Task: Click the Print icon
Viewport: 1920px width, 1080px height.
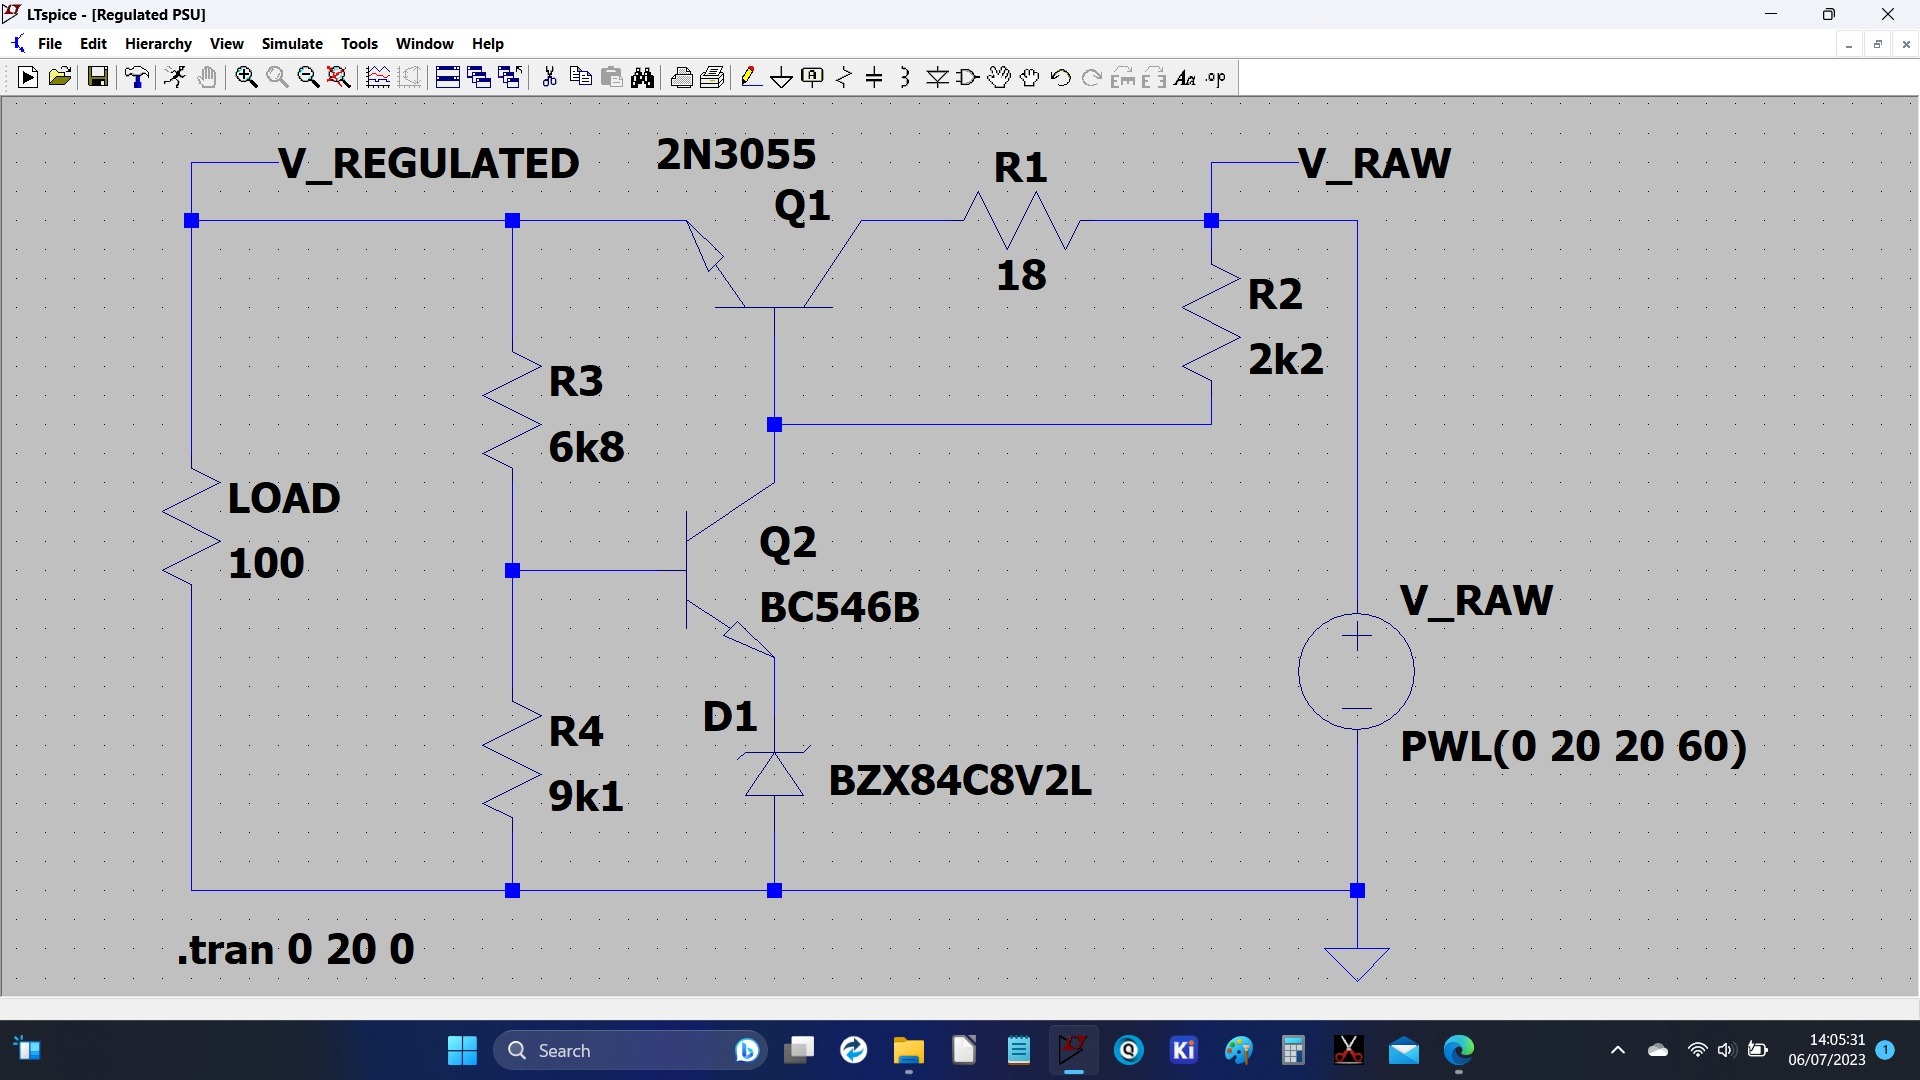Action: point(682,78)
